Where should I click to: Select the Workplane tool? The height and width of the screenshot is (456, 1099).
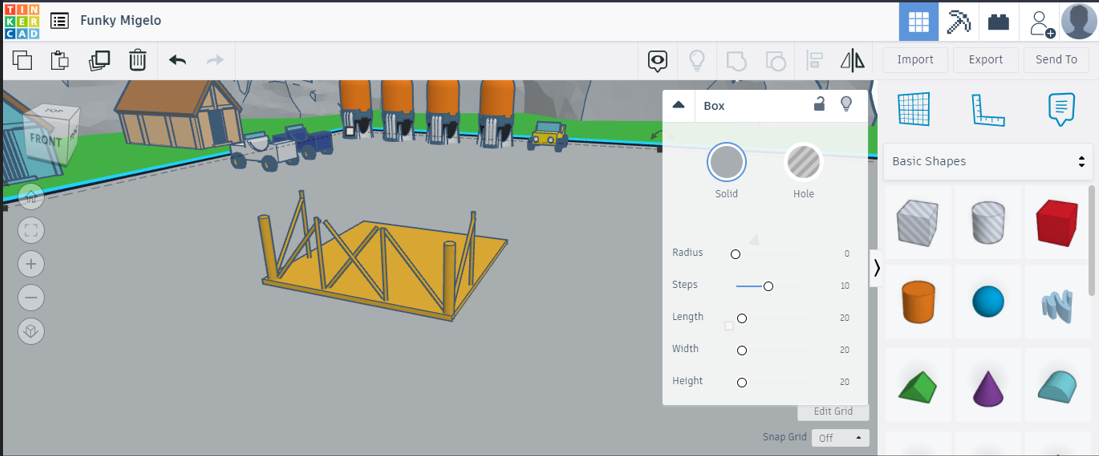tap(913, 109)
